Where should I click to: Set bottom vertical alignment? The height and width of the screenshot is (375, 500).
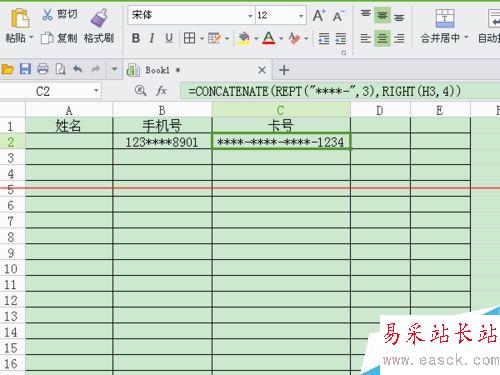(399, 16)
